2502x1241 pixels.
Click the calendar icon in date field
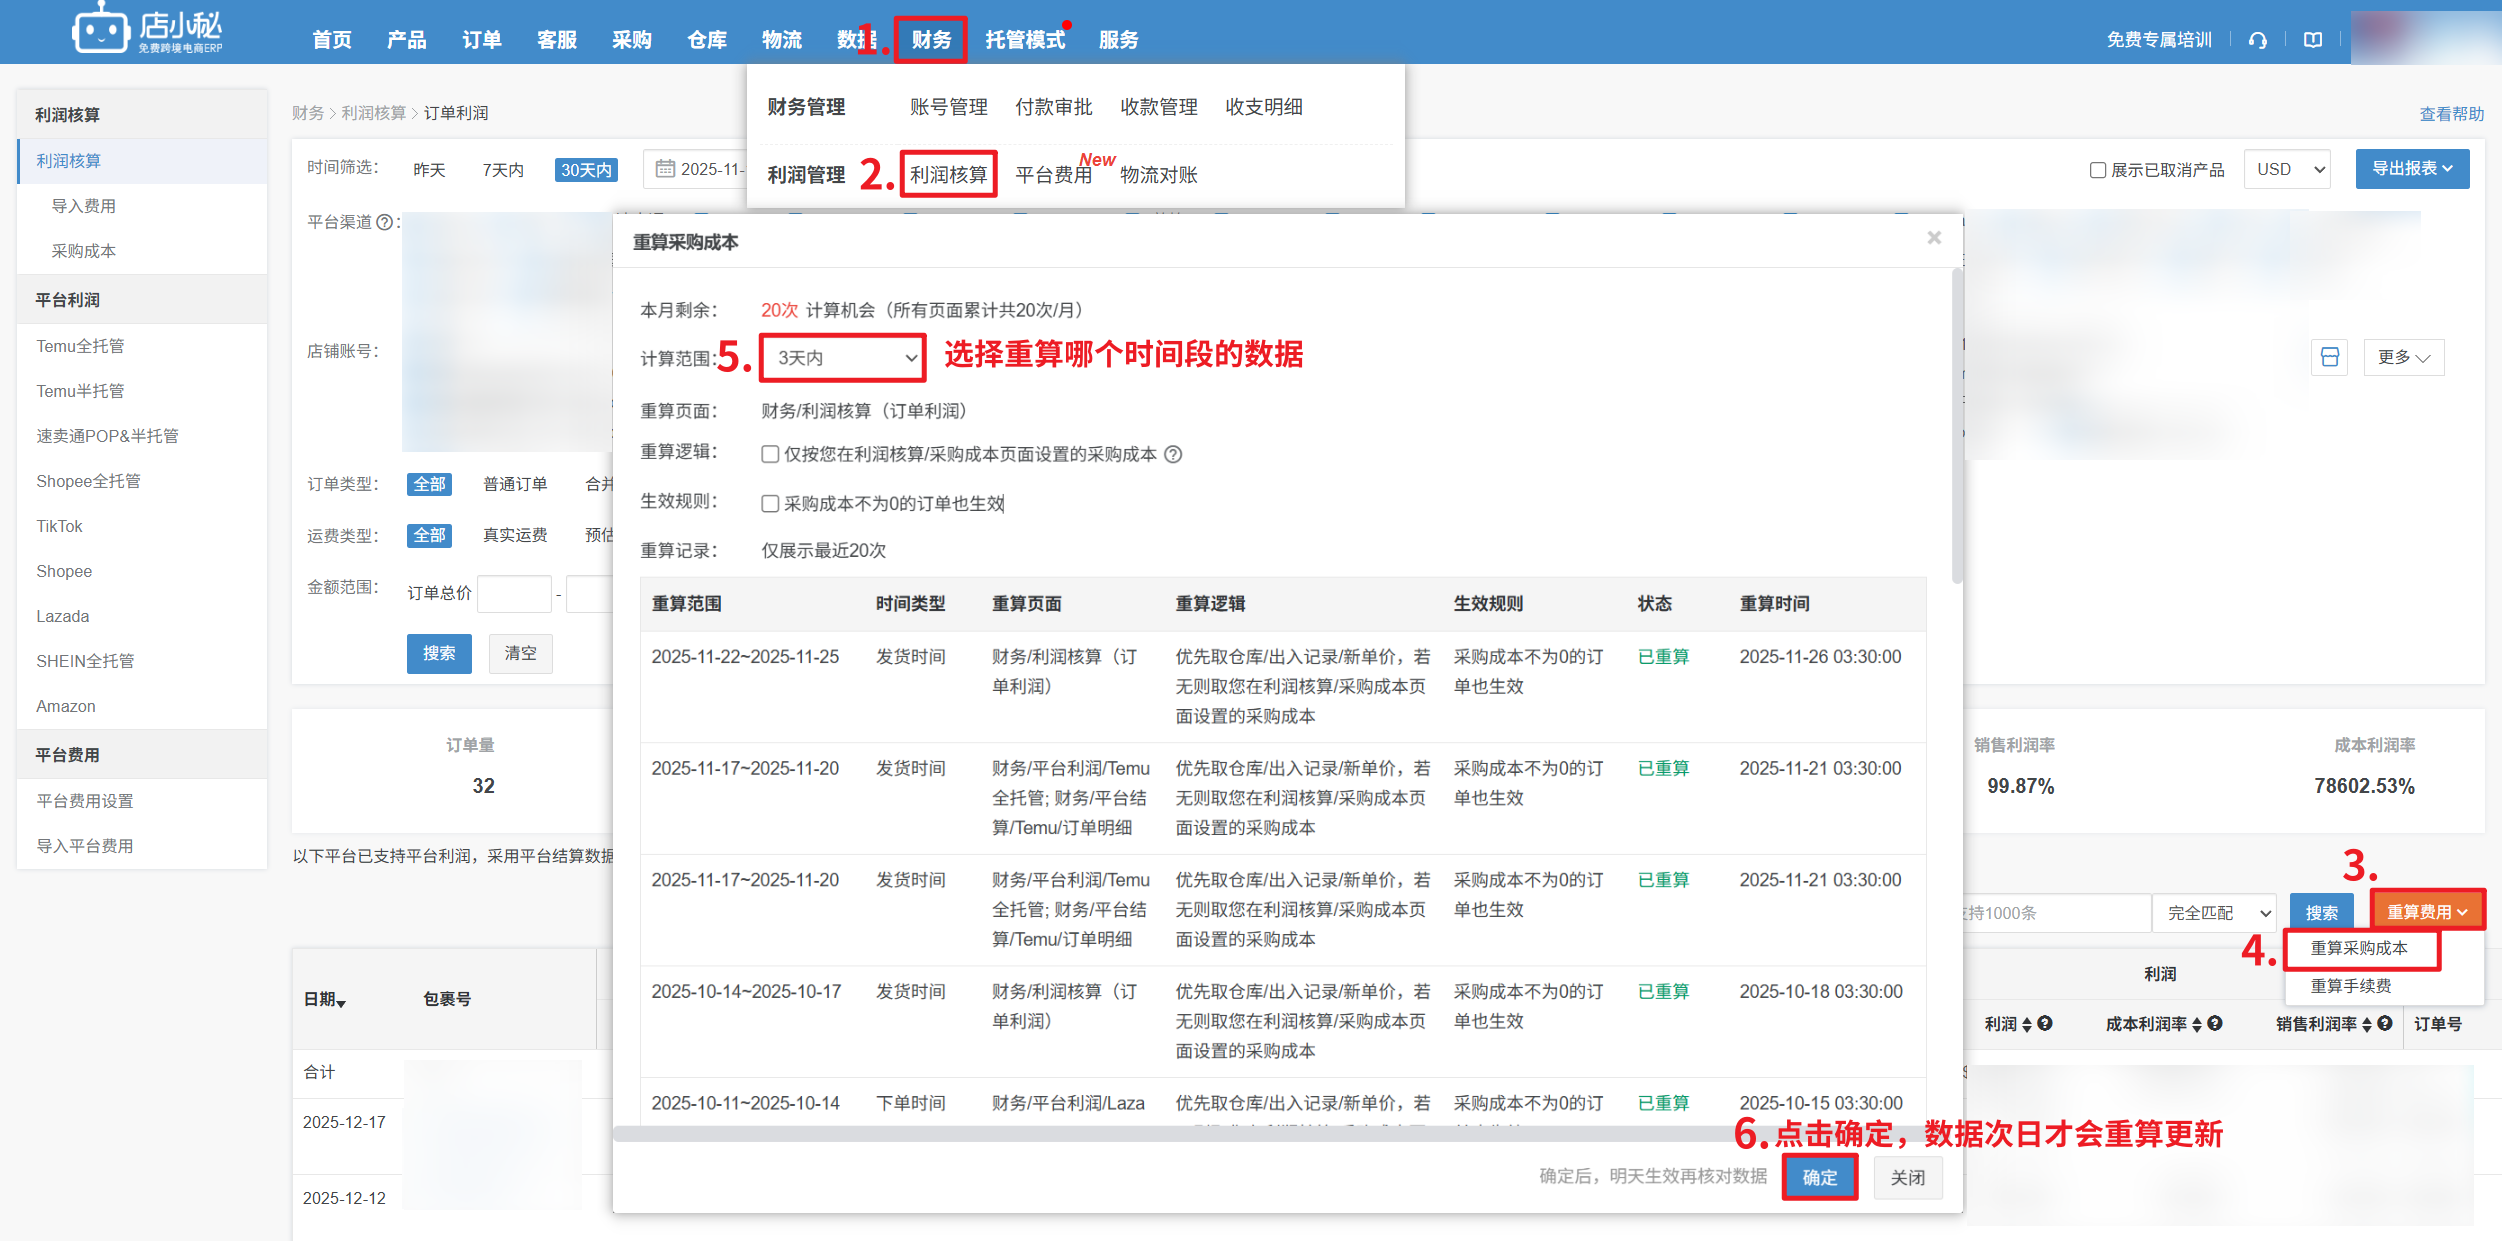tap(665, 169)
